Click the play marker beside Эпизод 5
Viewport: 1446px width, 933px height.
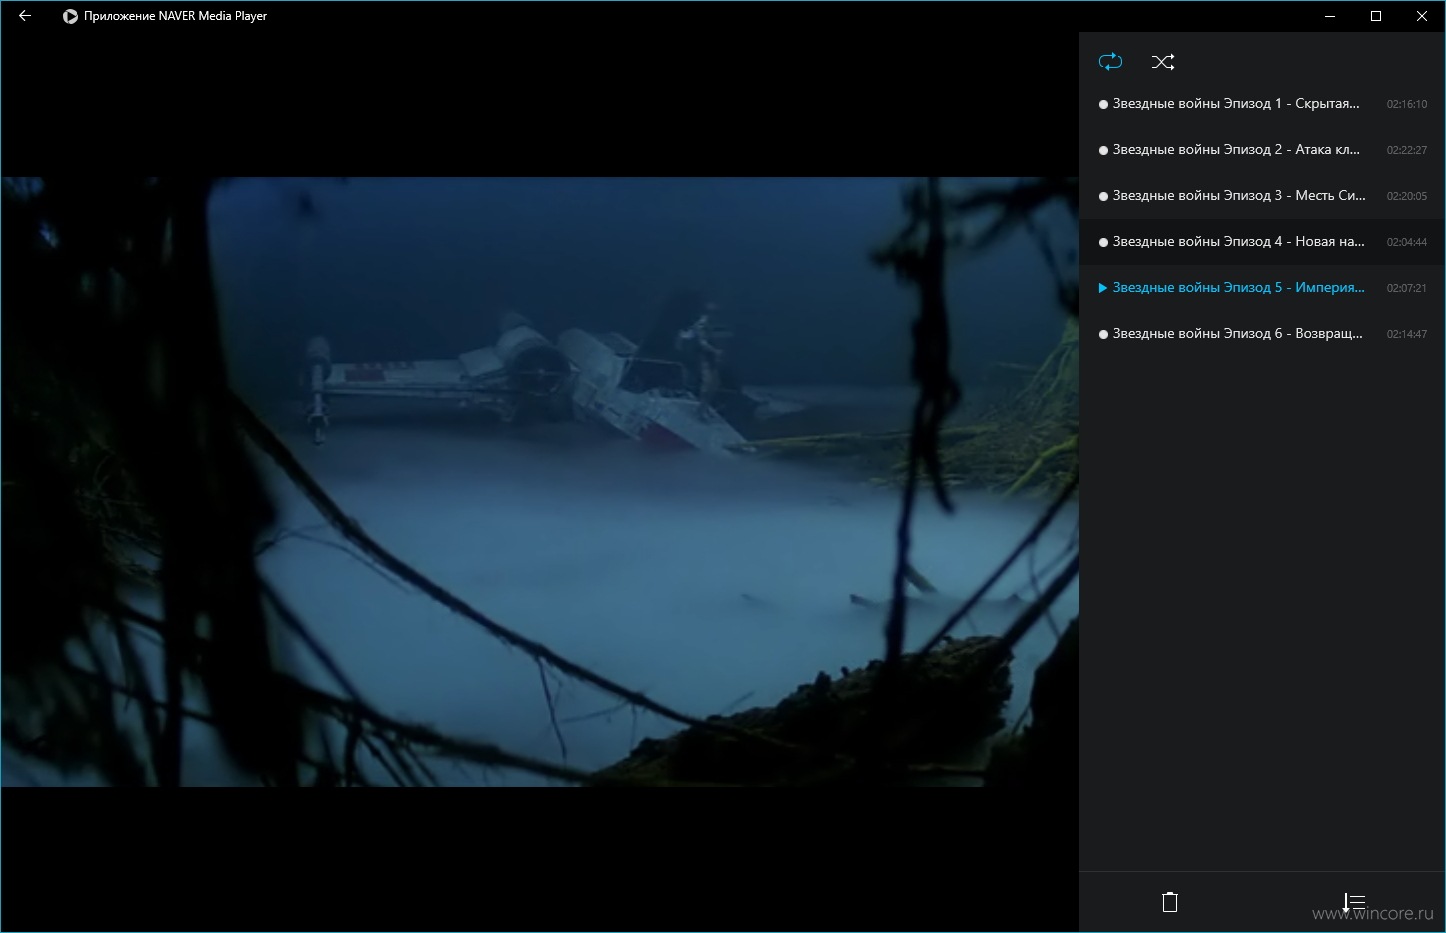coord(1103,288)
